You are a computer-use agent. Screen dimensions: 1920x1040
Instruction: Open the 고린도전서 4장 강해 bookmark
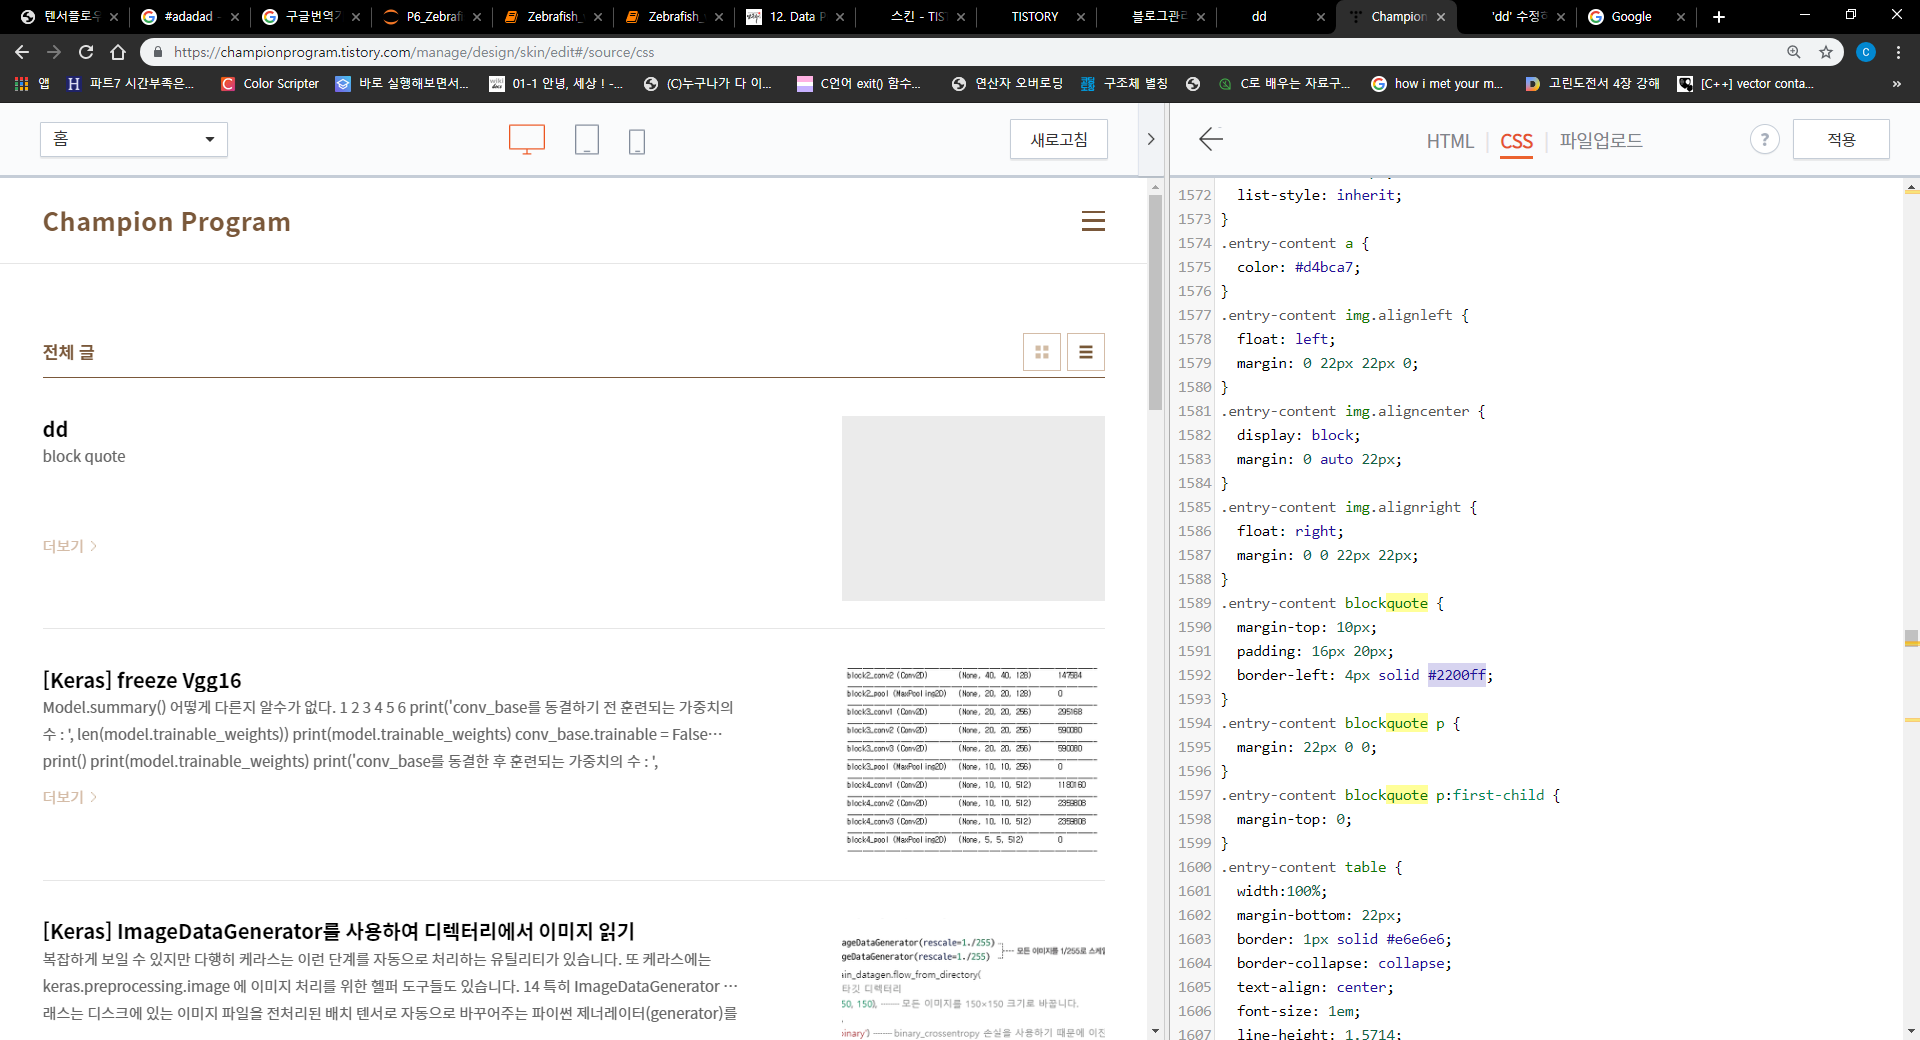1591,84
